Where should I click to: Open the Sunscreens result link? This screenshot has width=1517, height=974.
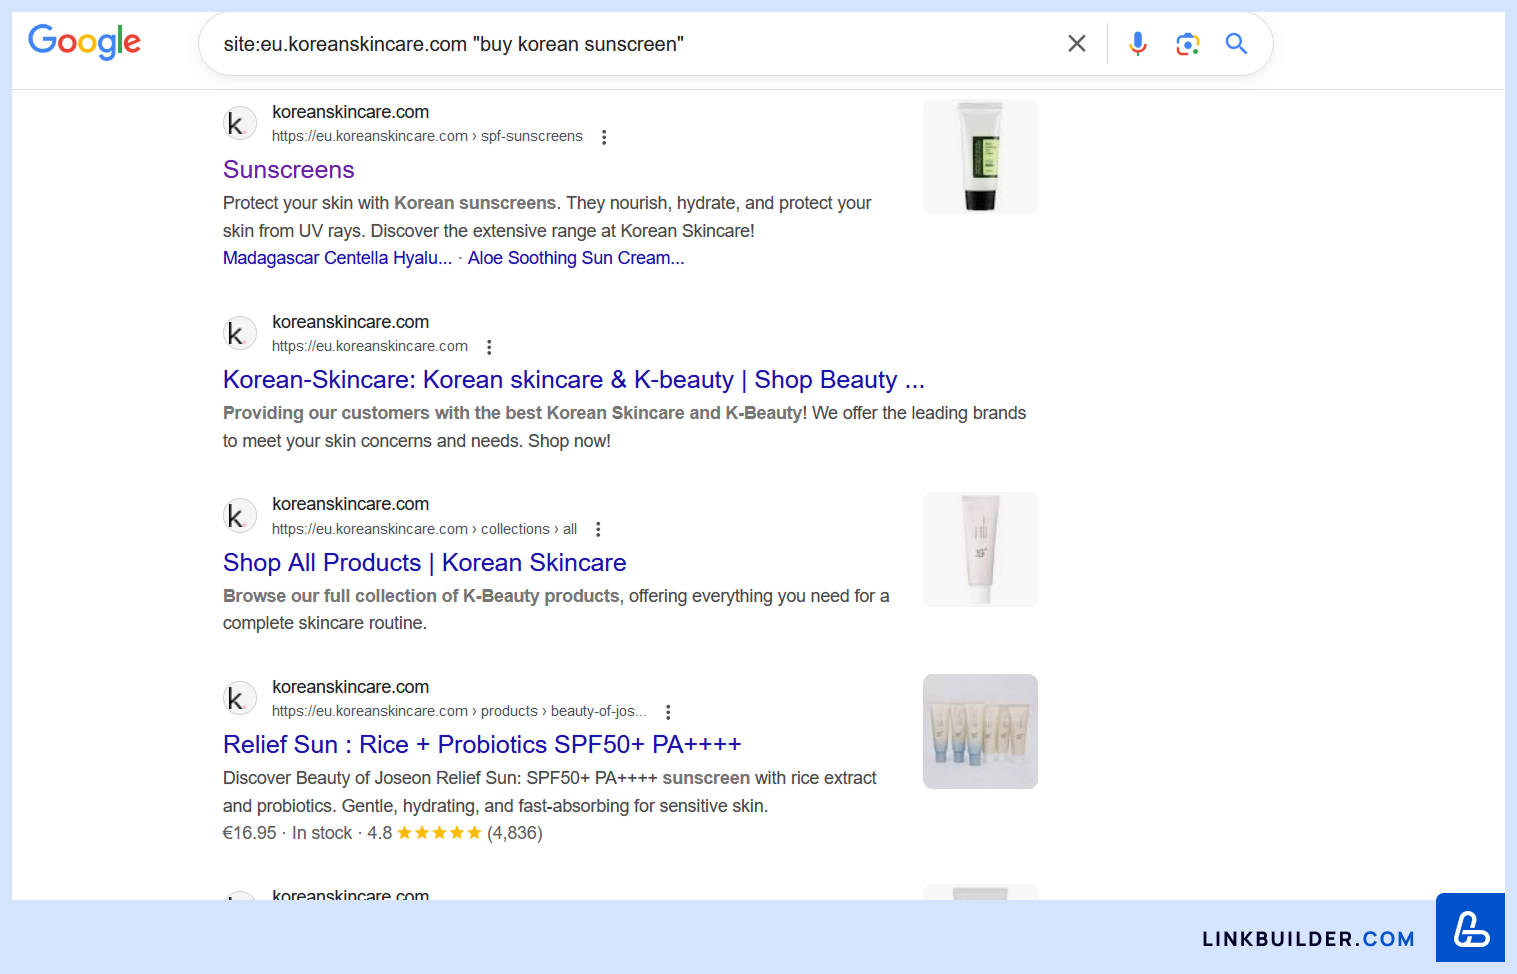pyautogui.click(x=289, y=170)
